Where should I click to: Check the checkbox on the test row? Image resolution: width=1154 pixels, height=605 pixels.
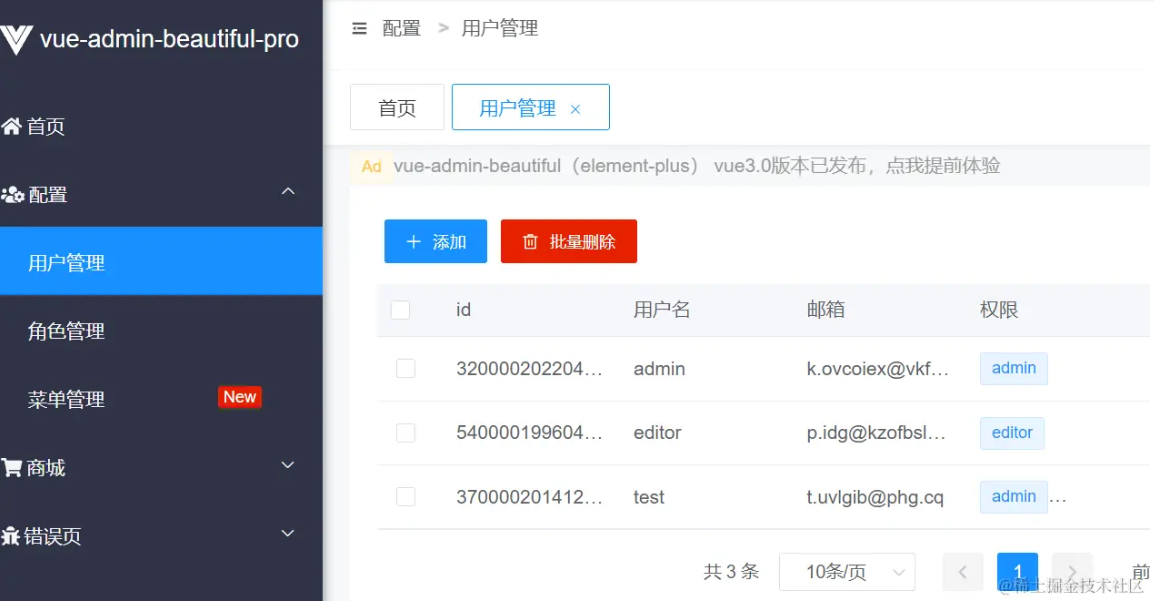click(x=405, y=497)
